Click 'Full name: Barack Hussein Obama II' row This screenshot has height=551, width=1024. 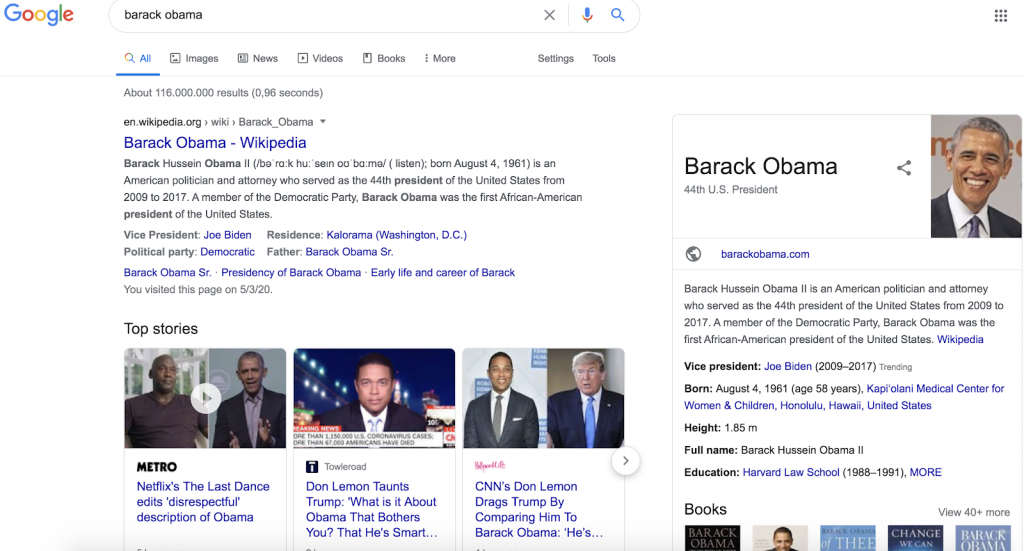tap(773, 450)
